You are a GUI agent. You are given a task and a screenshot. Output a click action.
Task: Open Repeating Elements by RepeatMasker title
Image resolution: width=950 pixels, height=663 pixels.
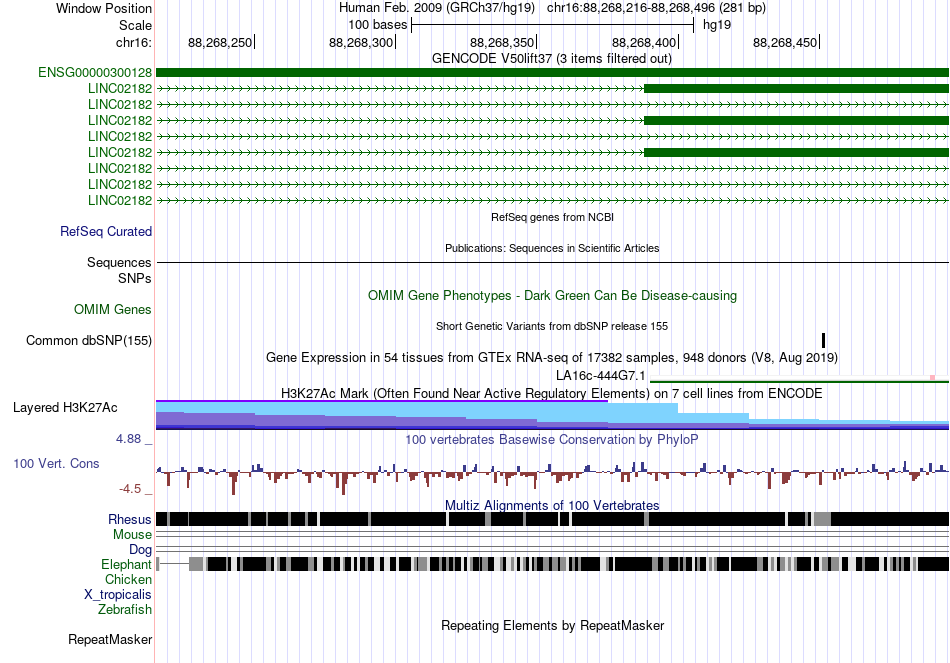(x=552, y=625)
